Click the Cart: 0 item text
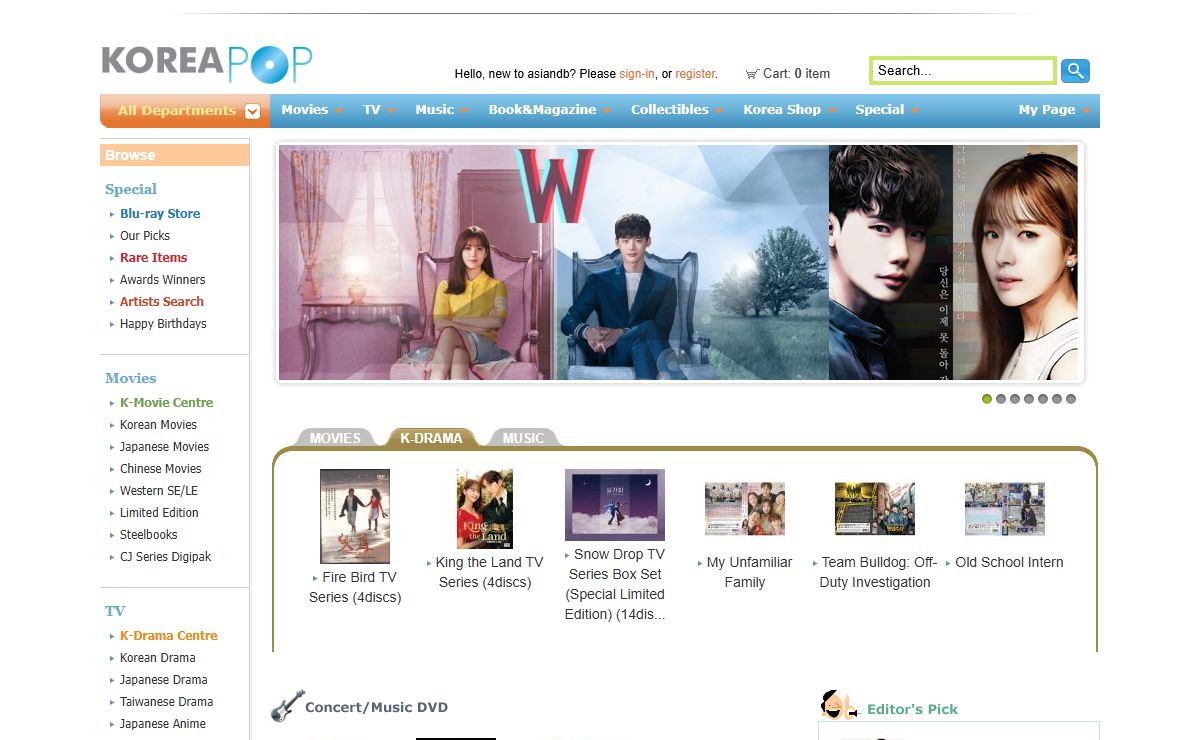This screenshot has height=740, width=1200. (796, 74)
